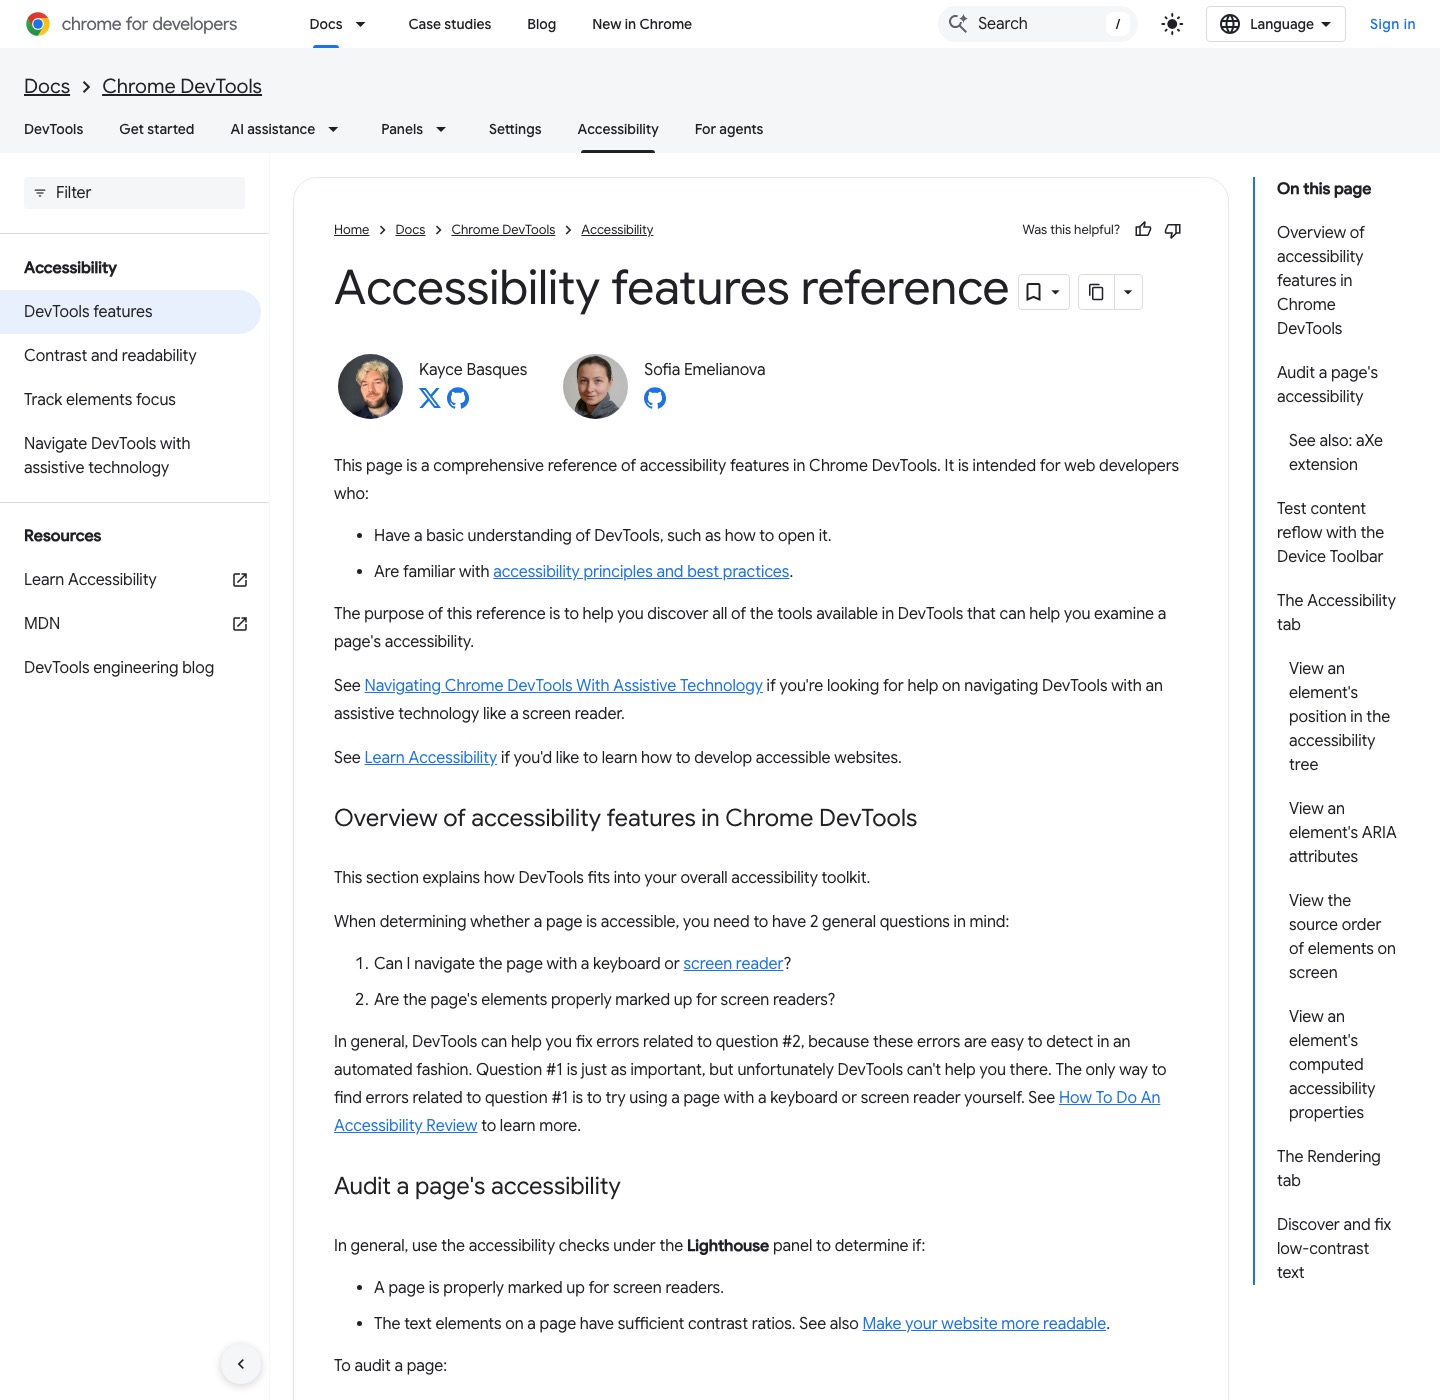Click the Chrome for Developers logo
The width and height of the screenshot is (1440, 1400).
(x=131, y=24)
